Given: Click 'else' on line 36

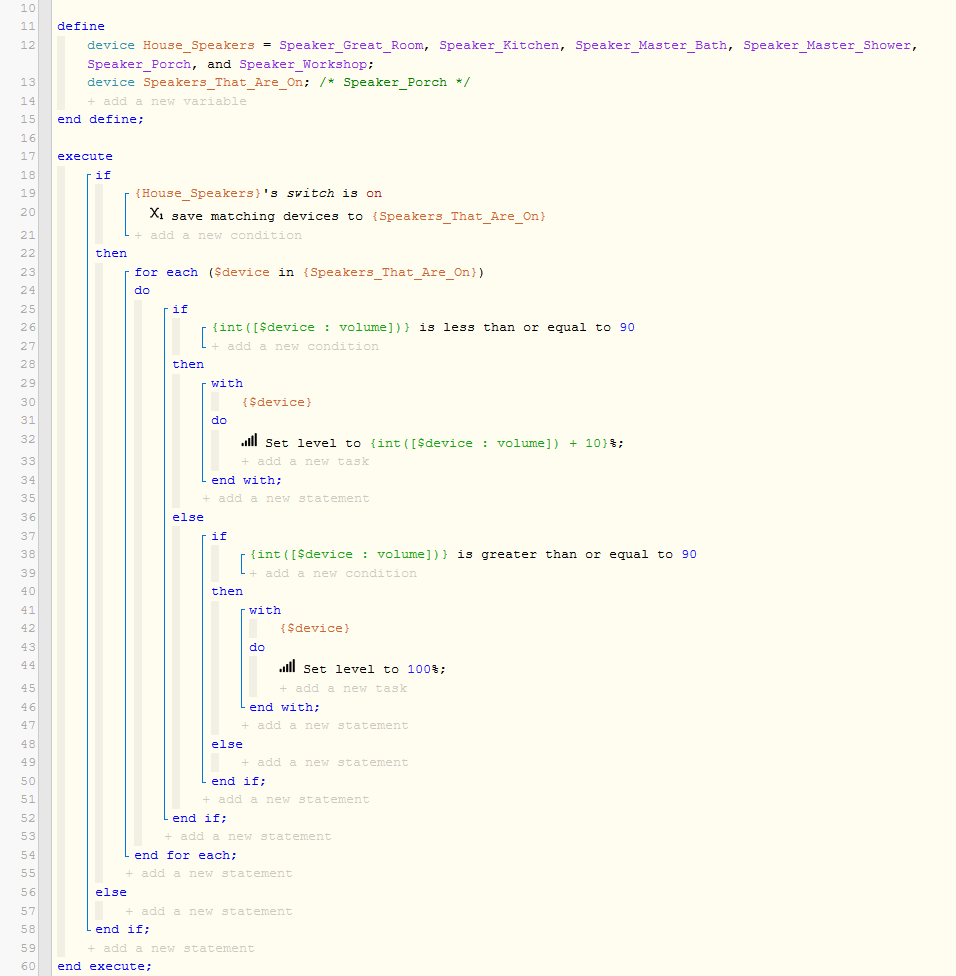Looking at the screenshot, I should [188, 517].
